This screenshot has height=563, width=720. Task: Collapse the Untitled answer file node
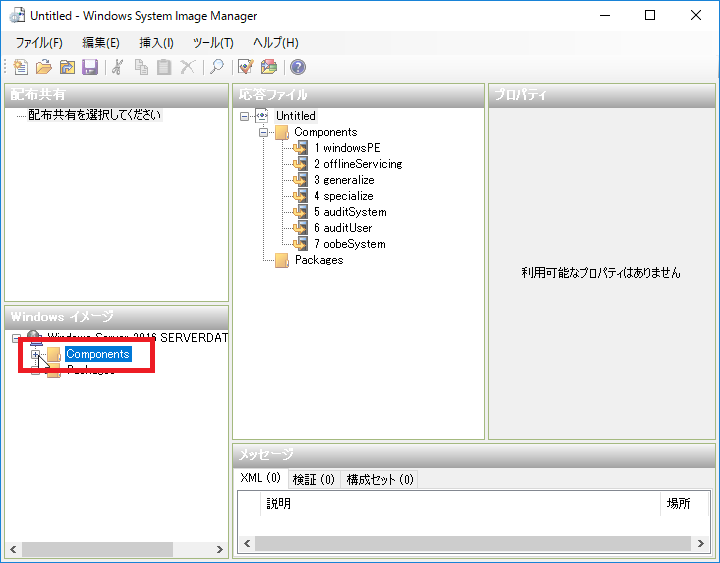[x=245, y=116]
